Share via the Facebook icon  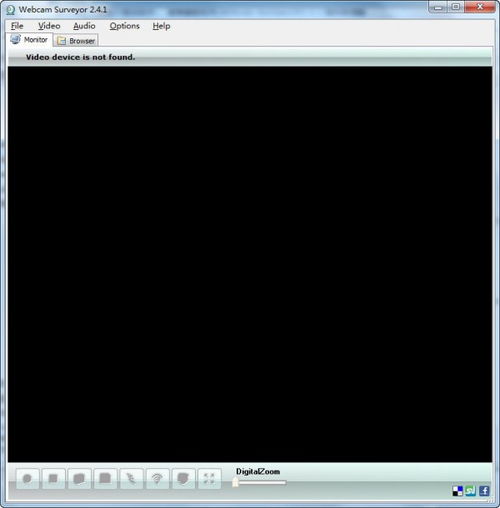pos(484,491)
